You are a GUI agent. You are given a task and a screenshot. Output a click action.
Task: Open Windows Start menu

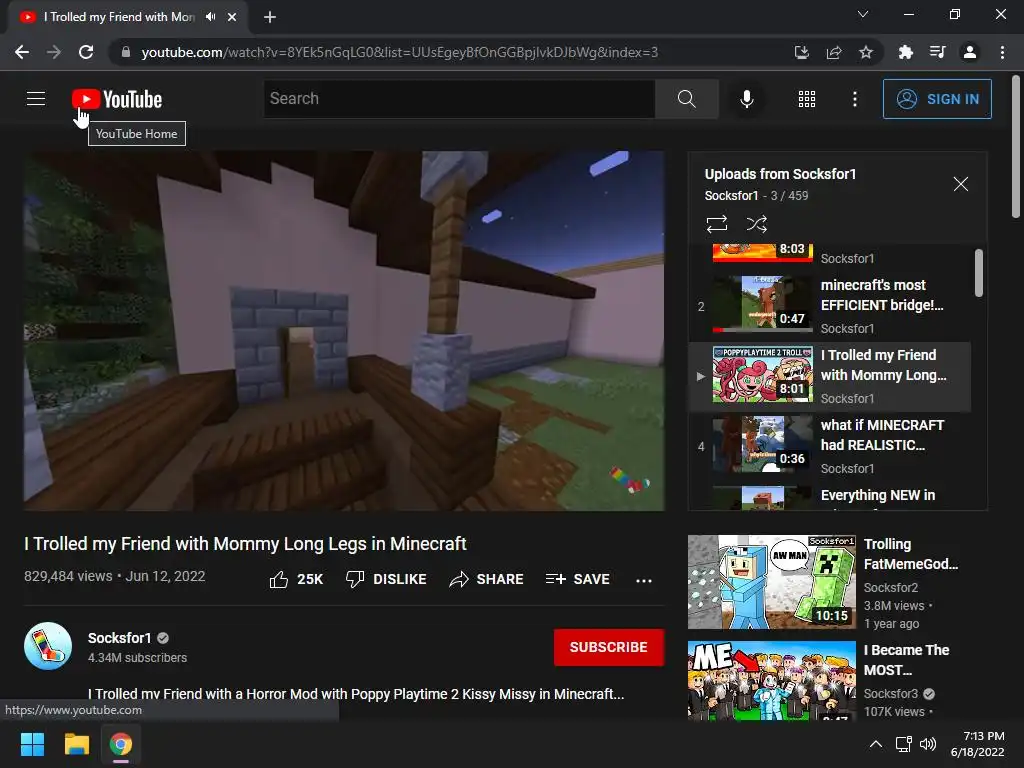point(32,744)
